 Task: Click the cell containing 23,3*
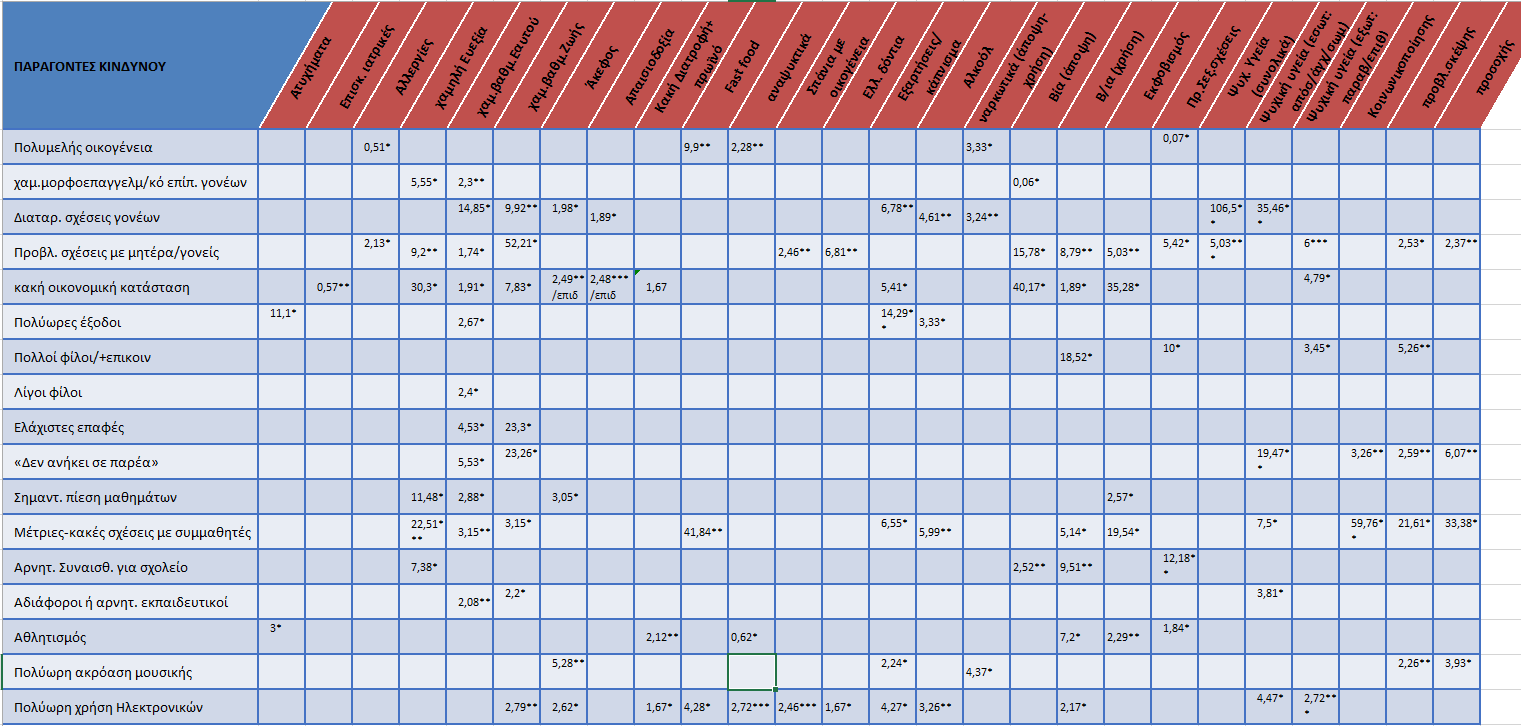click(517, 427)
